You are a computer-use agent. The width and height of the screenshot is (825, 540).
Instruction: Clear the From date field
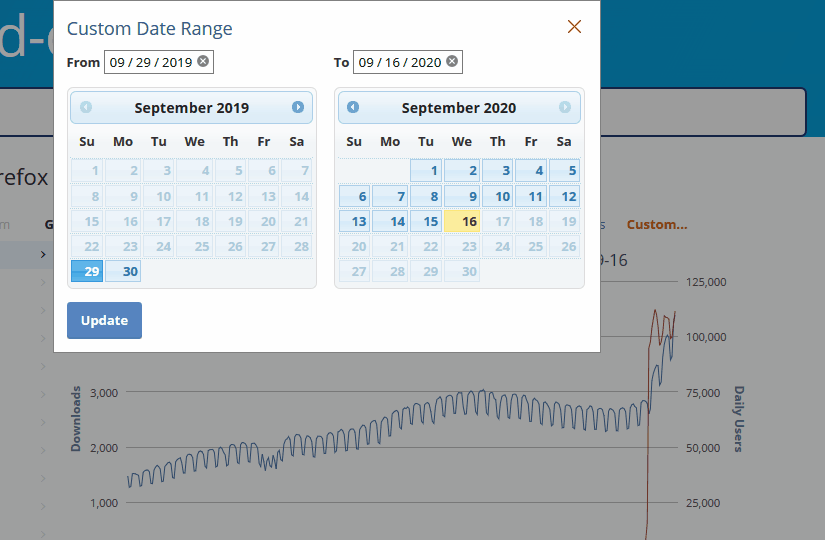(x=203, y=62)
